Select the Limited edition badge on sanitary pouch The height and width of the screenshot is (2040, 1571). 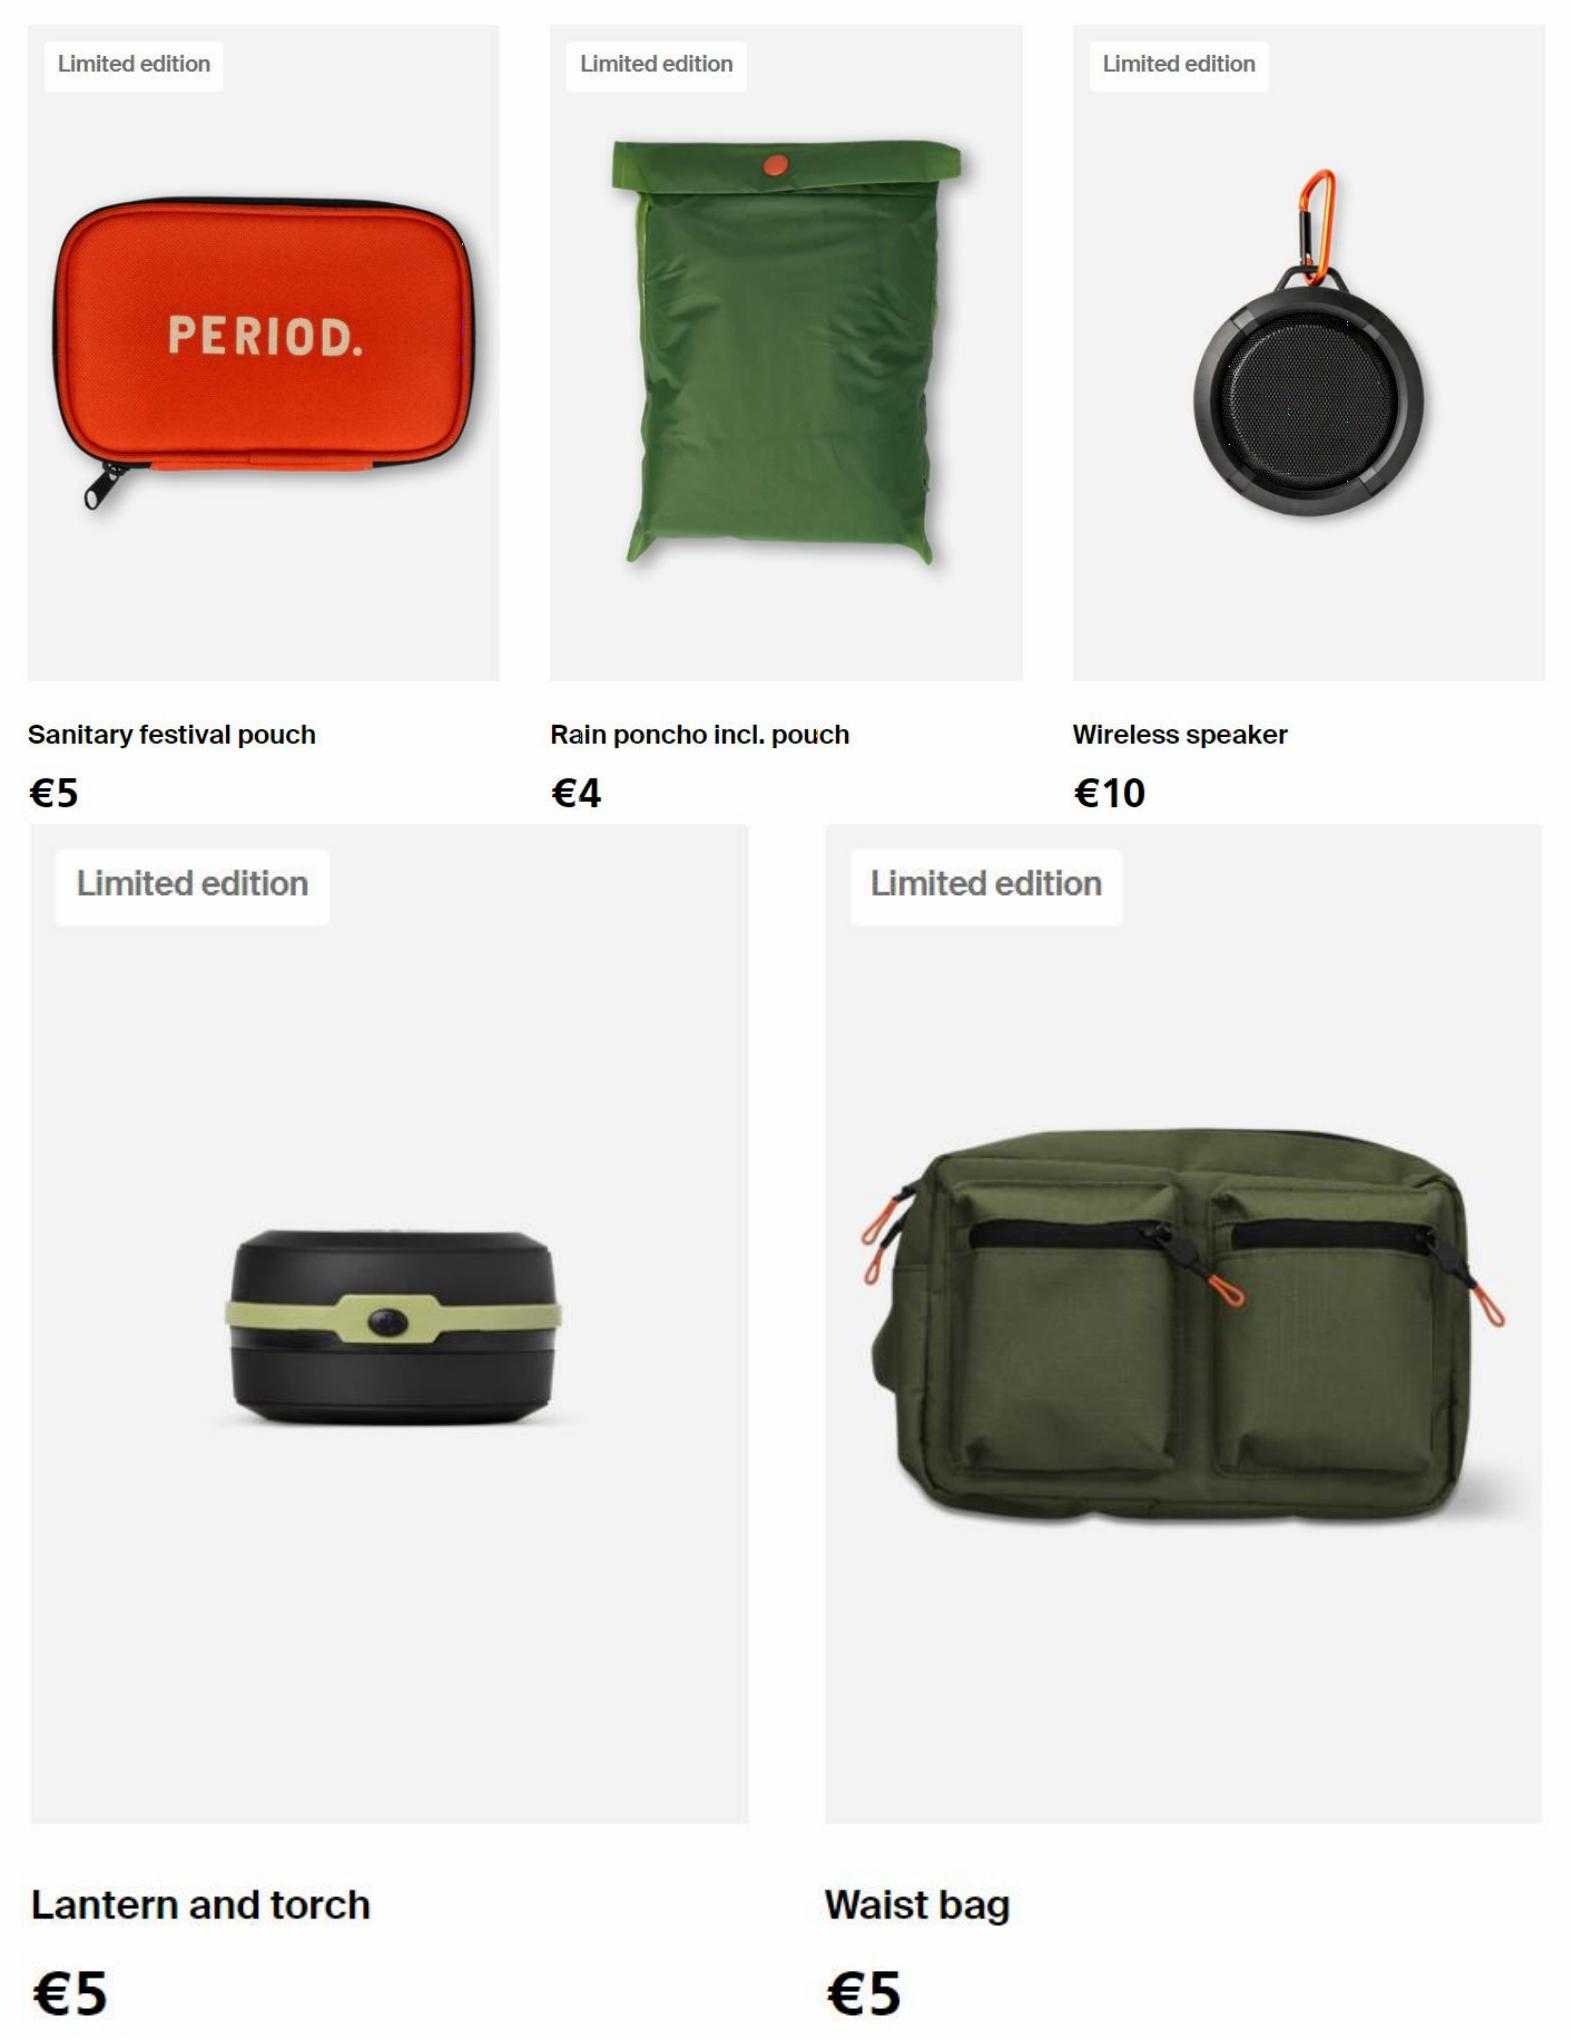[134, 65]
